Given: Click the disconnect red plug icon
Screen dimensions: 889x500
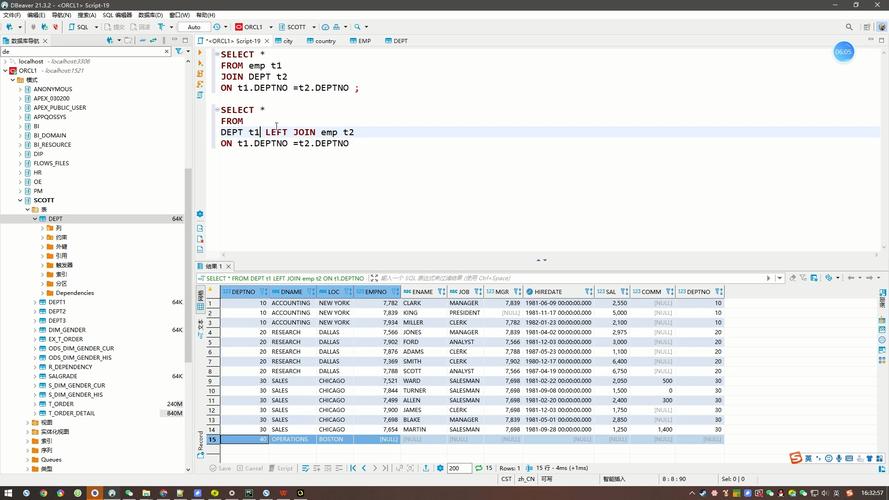Looking at the screenshot, I should click(56, 27).
